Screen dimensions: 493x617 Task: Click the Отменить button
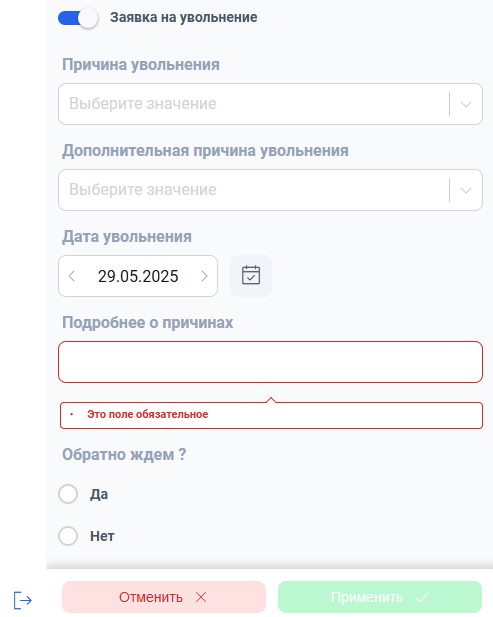coord(164,597)
